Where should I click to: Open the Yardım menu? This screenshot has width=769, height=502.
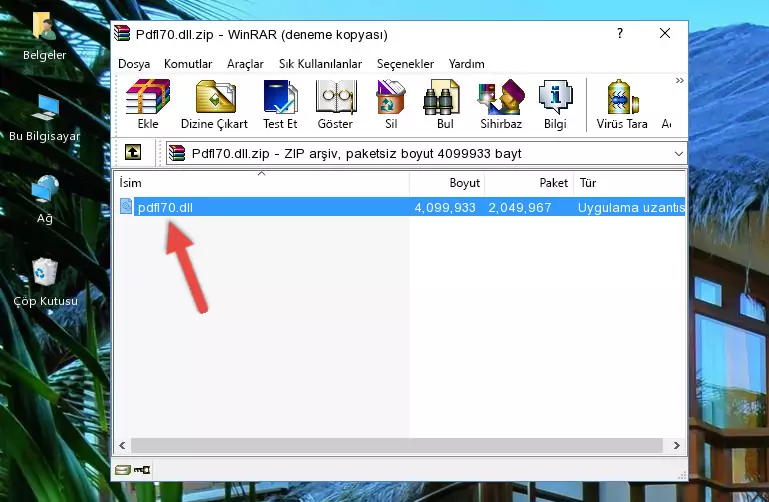point(466,64)
